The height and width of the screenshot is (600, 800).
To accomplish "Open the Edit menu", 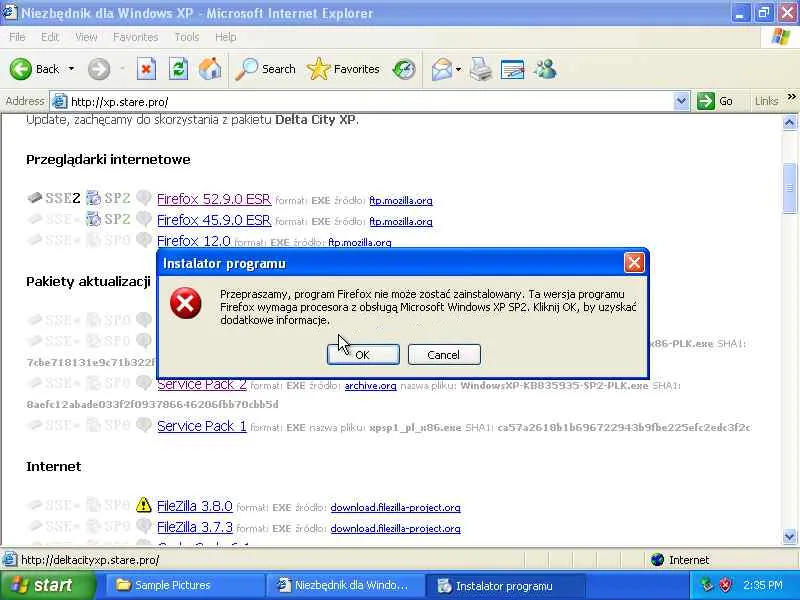I will click(49, 37).
